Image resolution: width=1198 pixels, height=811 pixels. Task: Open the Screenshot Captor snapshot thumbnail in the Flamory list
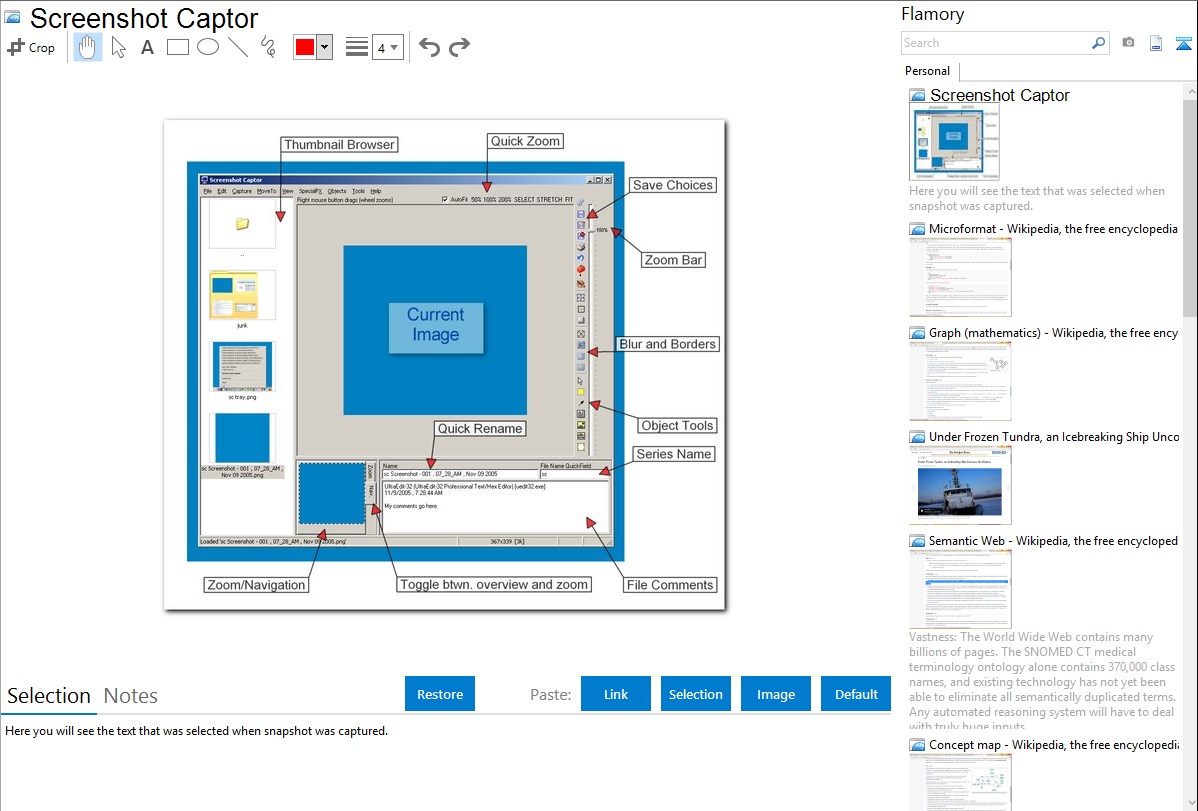coord(954,142)
